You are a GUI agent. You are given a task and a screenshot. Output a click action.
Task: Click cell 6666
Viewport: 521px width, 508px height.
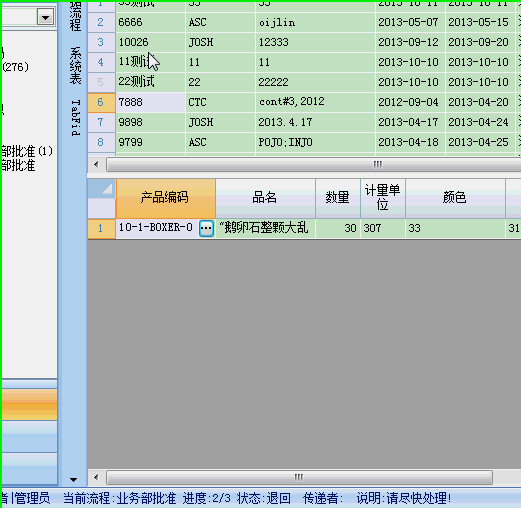[x=150, y=23]
